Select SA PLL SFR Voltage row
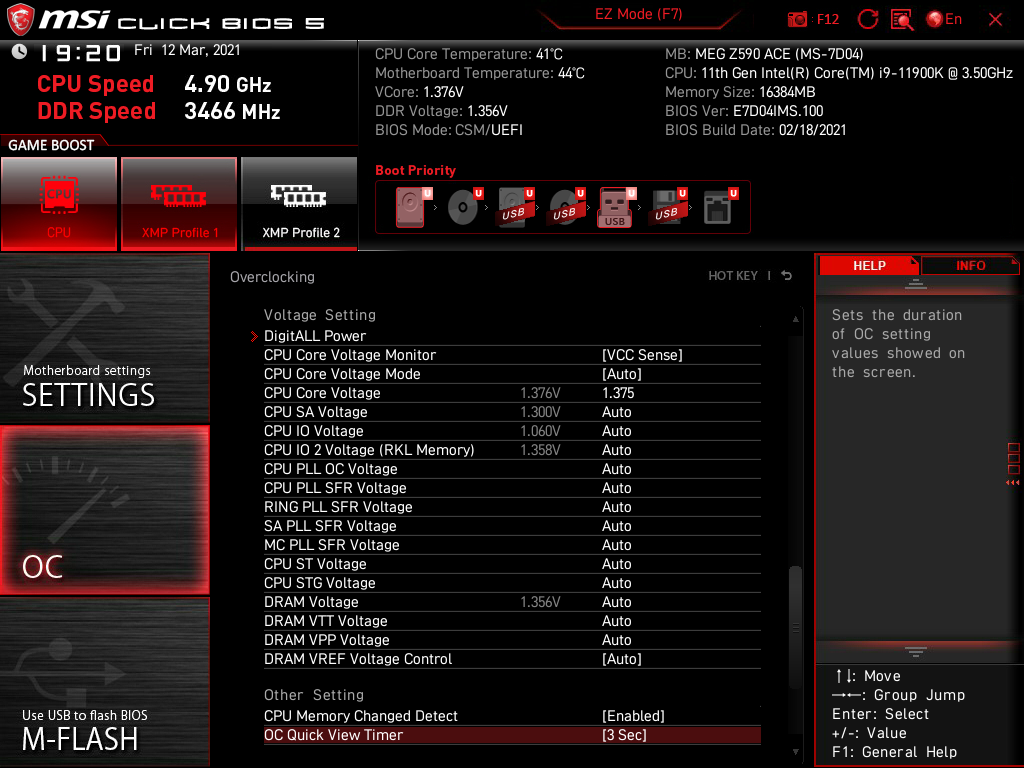The width and height of the screenshot is (1024, 768). [512, 526]
